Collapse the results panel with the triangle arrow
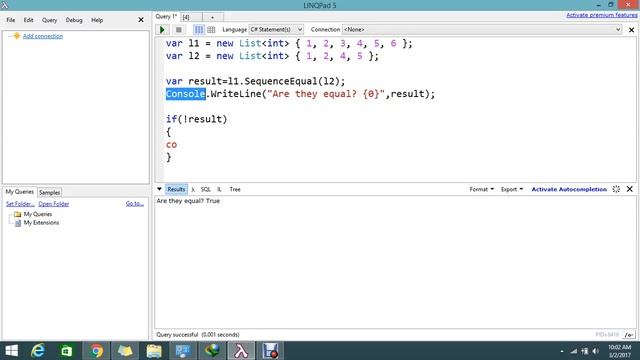Image resolution: width=640 pixels, height=360 pixels. 159,189
